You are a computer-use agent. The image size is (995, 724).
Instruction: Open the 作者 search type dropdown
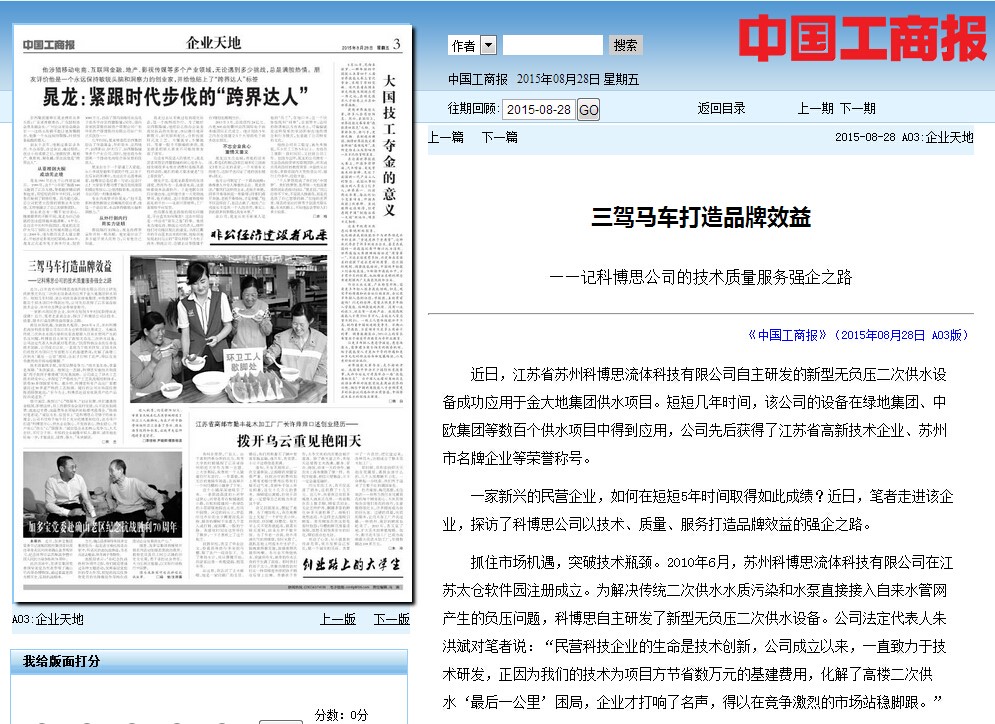488,45
